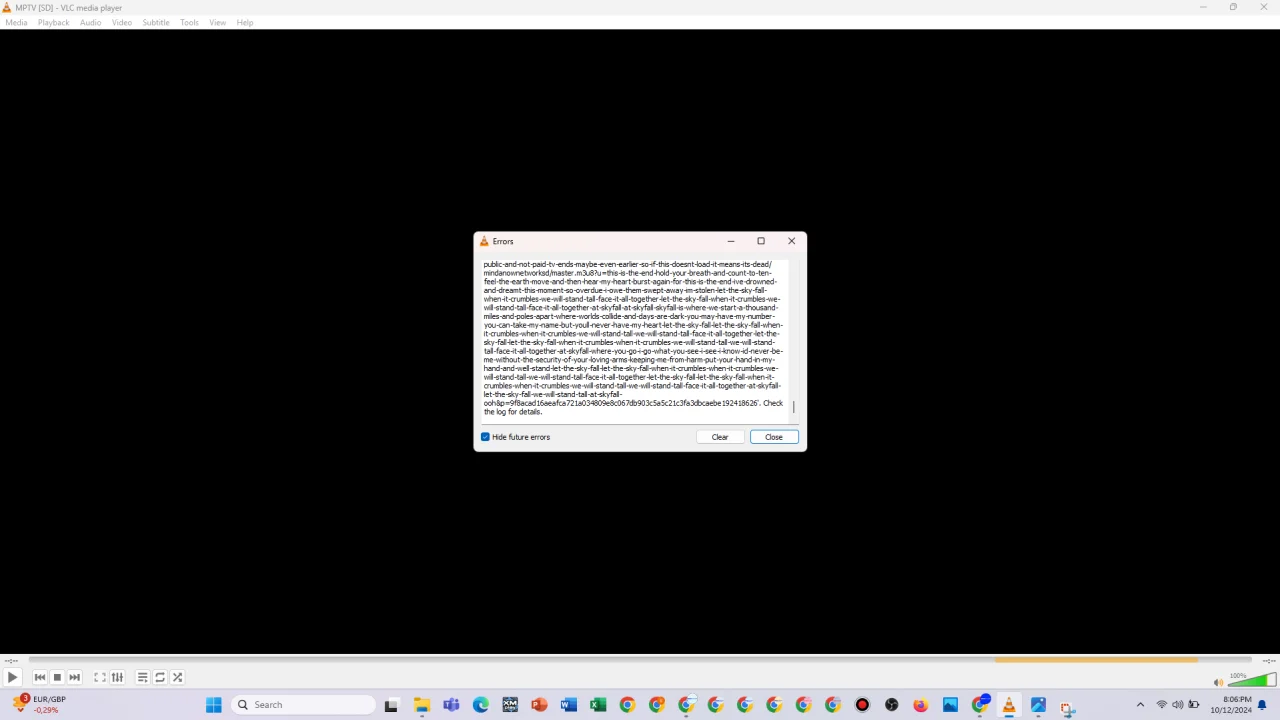Toggle loop/repeat mode
1280x720 pixels.
coord(160,677)
